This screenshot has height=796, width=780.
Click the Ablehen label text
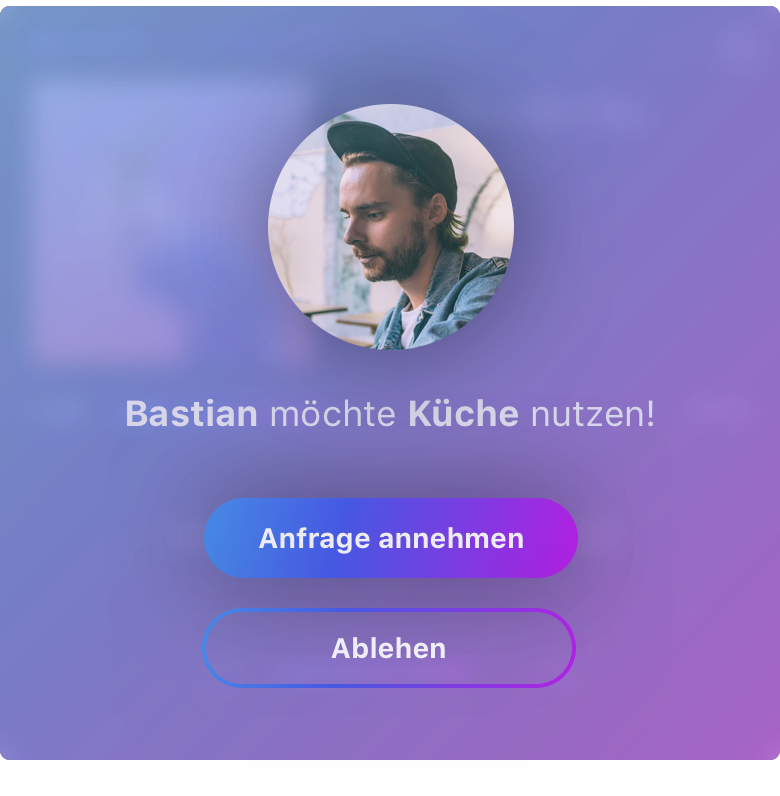(389, 648)
